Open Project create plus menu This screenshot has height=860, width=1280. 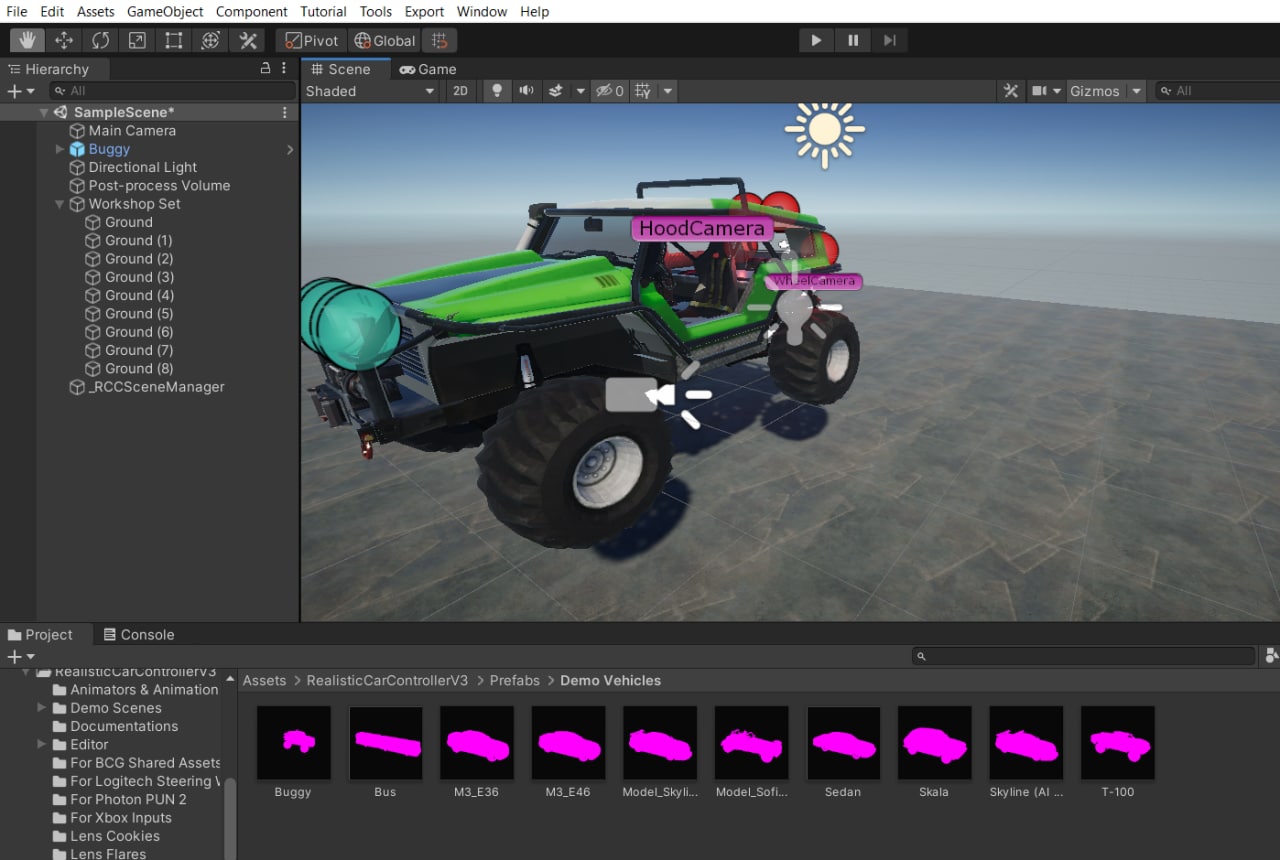click(20, 657)
